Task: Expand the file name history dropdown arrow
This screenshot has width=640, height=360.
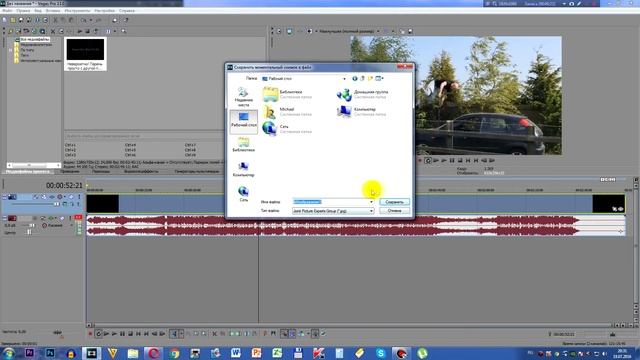Action: (371, 202)
